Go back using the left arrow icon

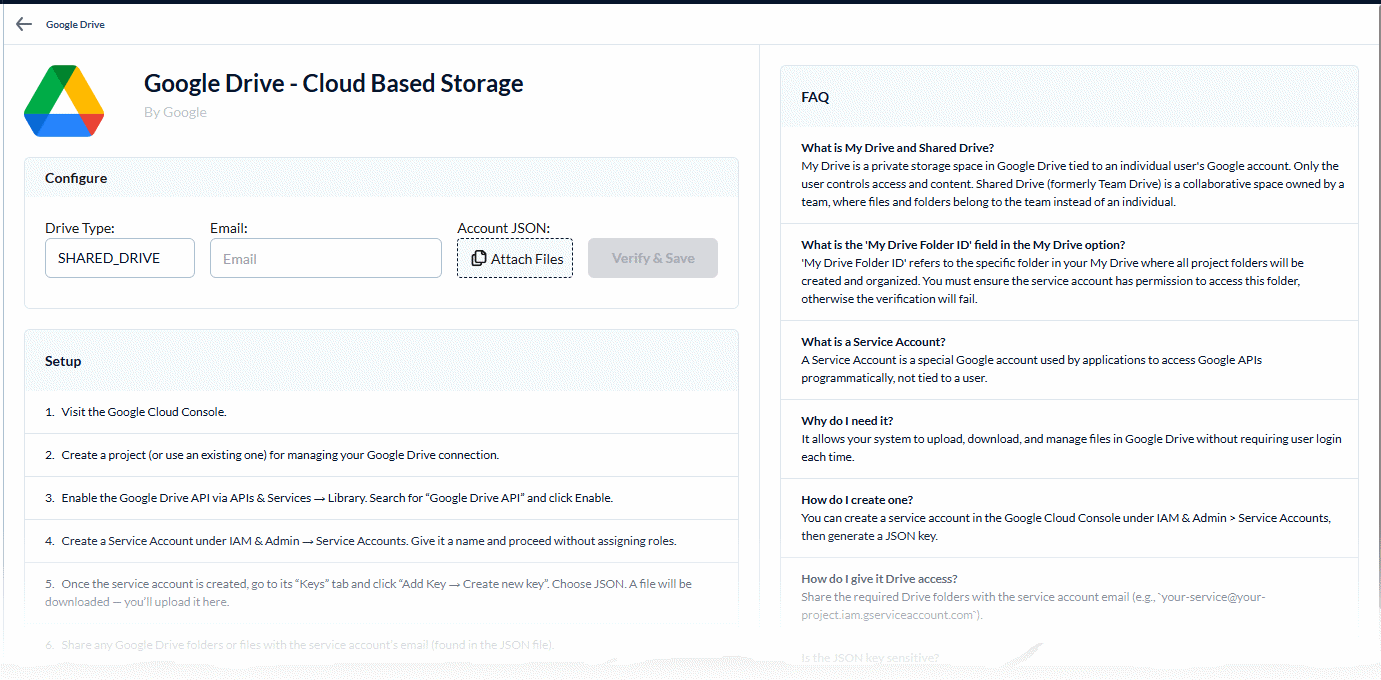coord(24,24)
